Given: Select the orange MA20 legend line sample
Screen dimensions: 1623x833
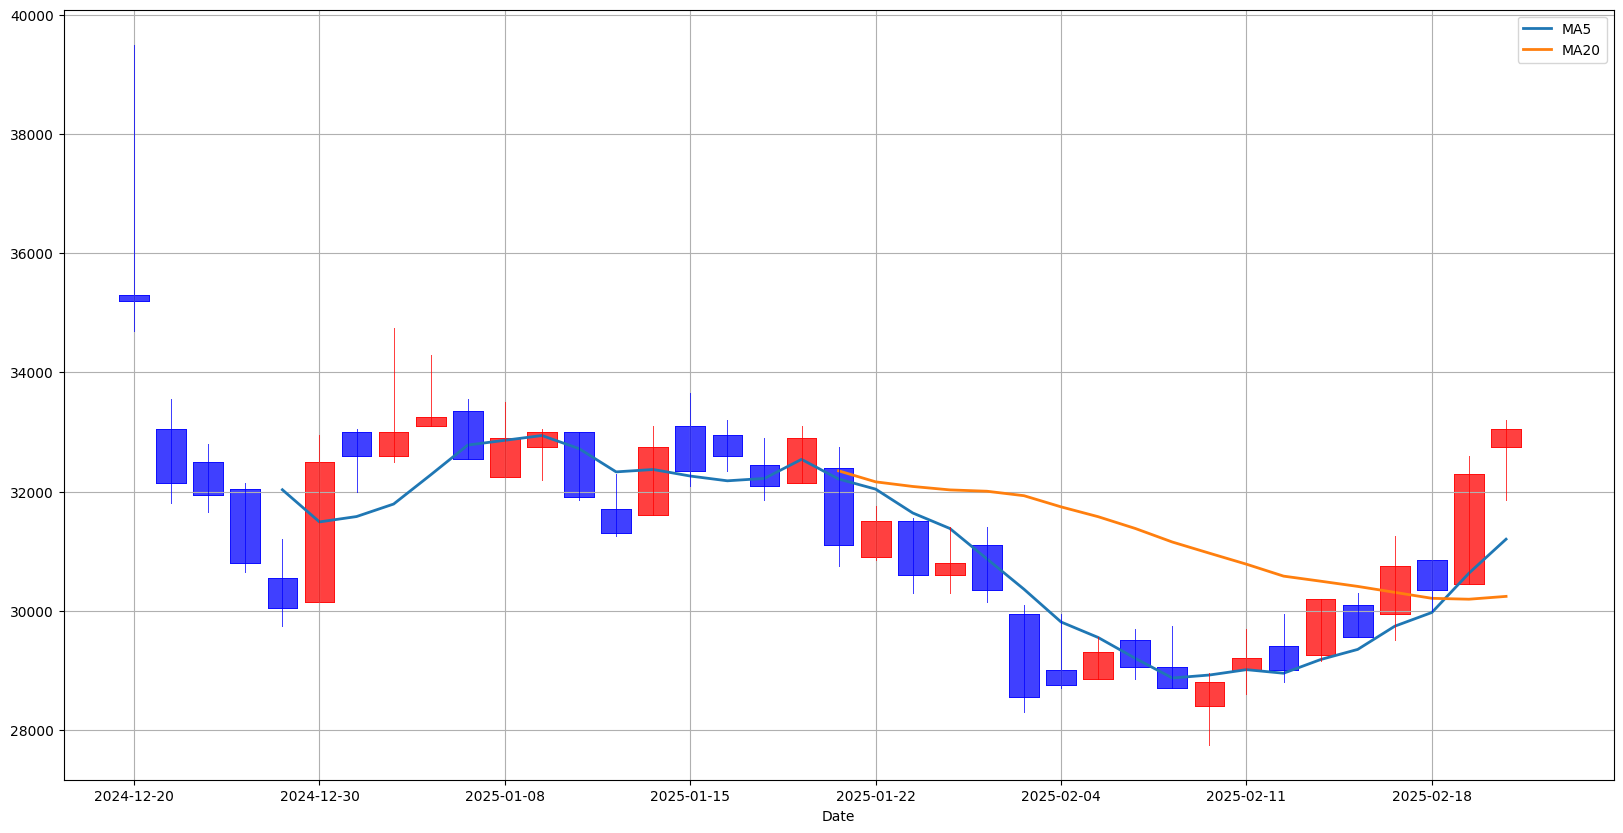Looking at the screenshot, I should click(1537, 50).
